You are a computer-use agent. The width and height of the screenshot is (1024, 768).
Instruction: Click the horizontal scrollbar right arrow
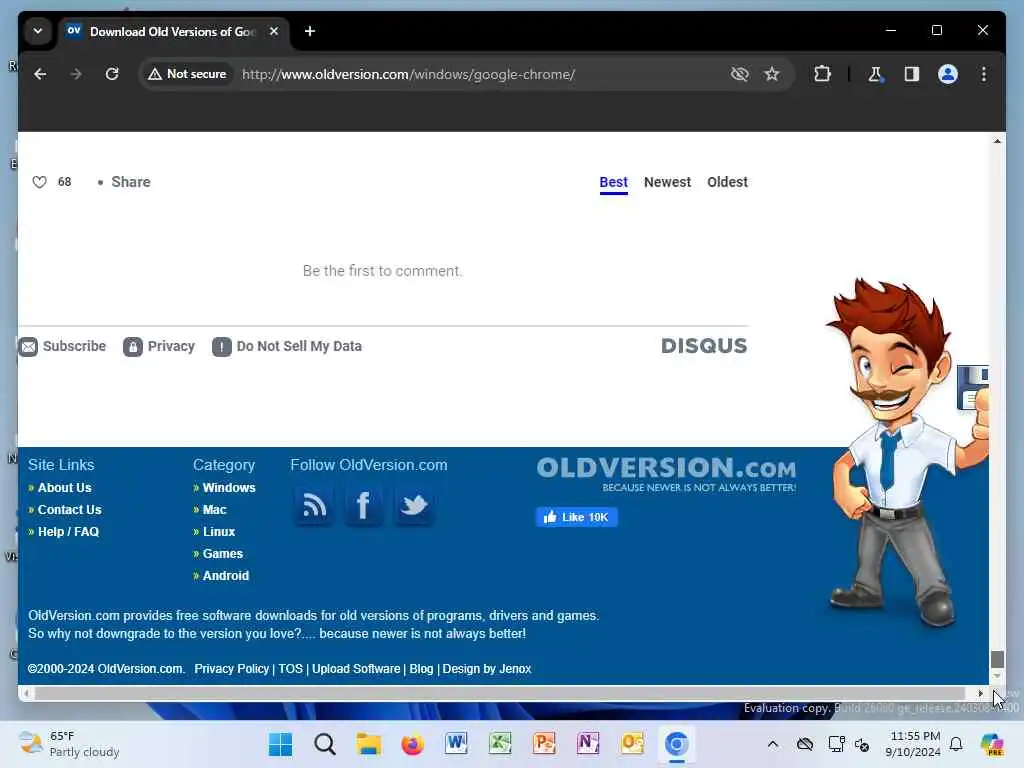(980, 693)
